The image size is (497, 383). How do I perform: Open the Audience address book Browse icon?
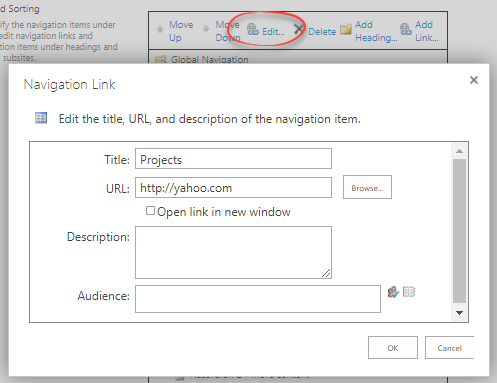409,292
